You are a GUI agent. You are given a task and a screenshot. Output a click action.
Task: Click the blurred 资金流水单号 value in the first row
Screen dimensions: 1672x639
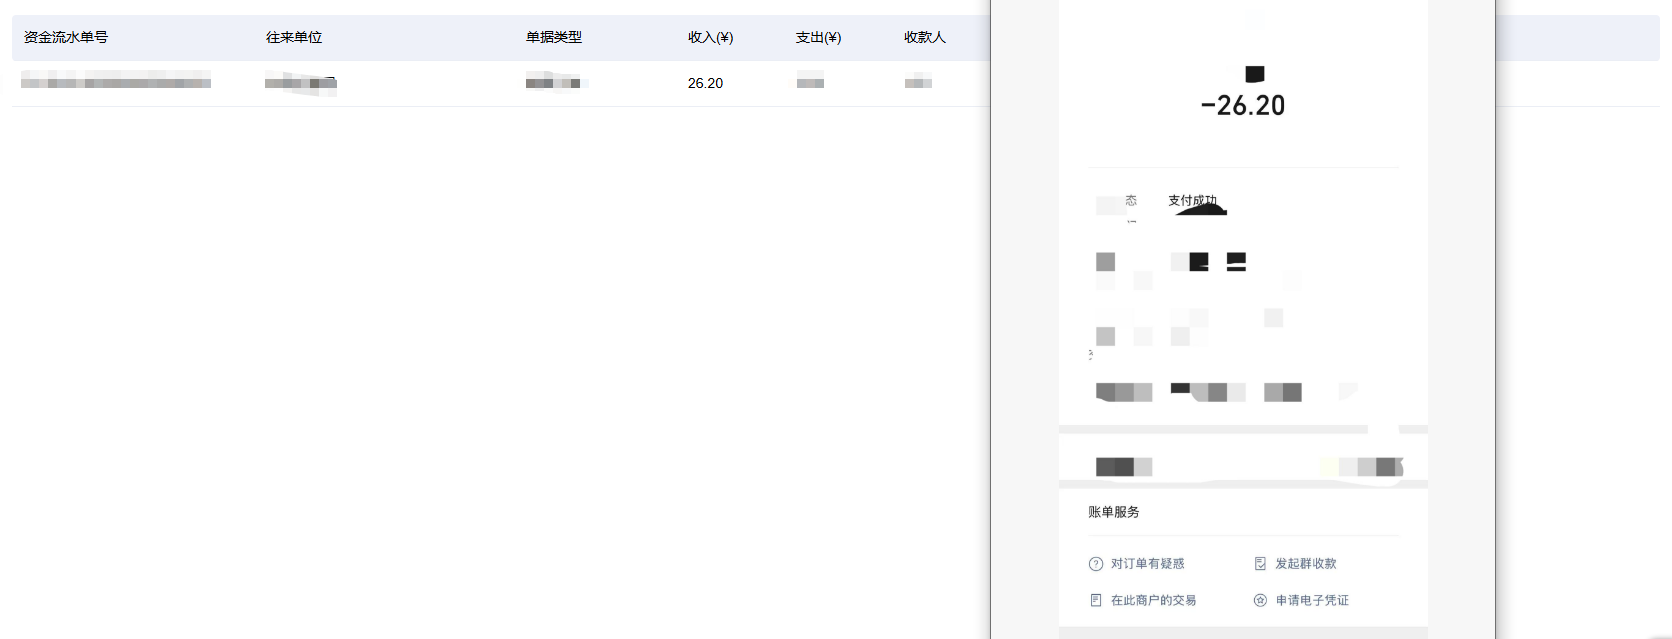[116, 81]
